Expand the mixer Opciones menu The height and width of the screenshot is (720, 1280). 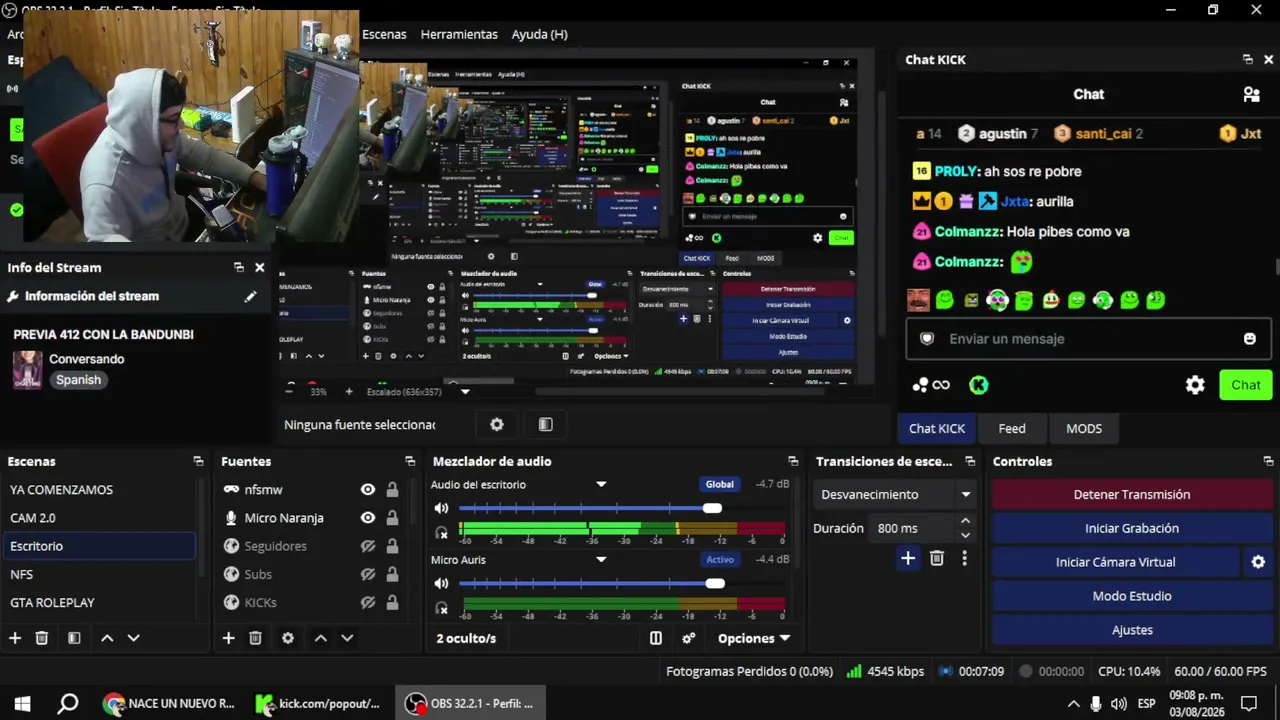pos(754,638)
